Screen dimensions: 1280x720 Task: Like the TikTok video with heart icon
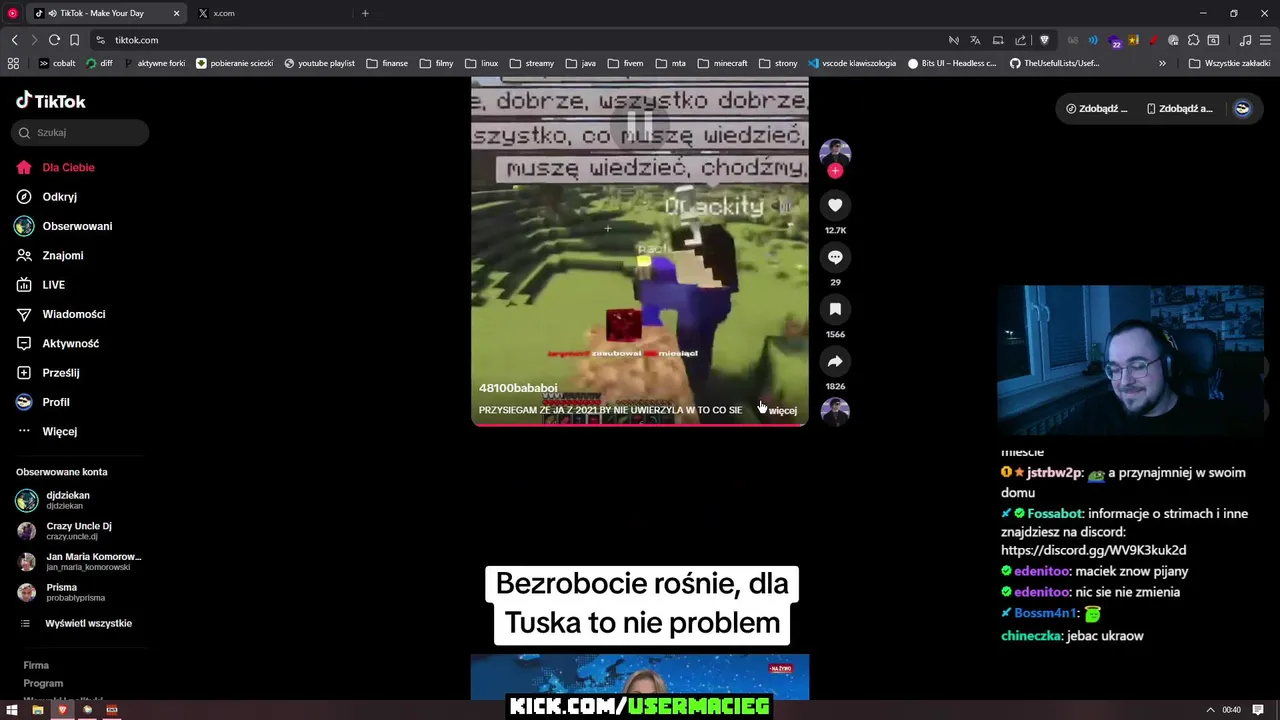point(835,205)
